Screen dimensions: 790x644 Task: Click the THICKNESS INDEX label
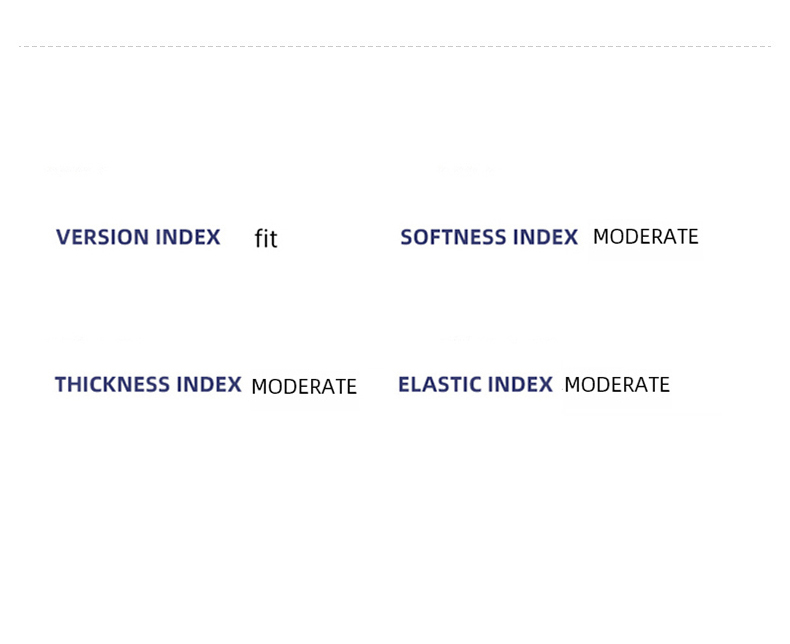[148, 385]
